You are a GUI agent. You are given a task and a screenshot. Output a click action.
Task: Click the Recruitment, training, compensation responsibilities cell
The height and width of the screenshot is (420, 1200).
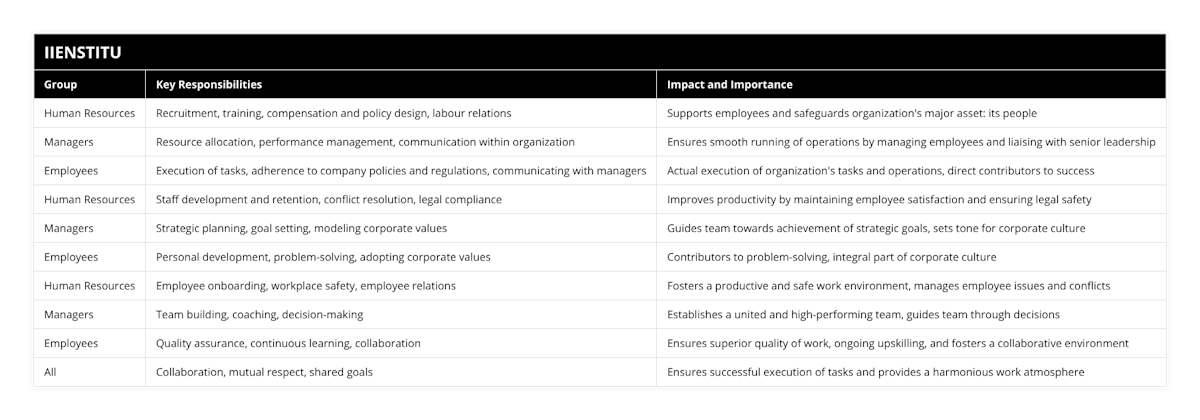(334, 114)
